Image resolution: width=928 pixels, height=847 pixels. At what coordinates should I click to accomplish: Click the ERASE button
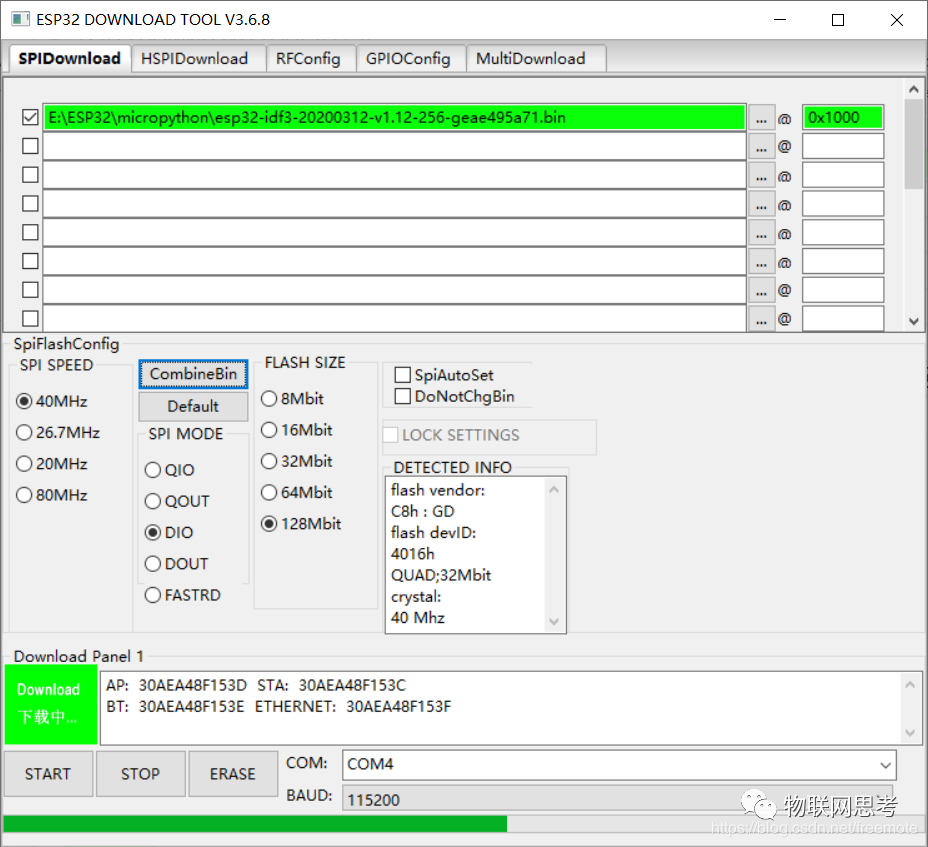tap(233, 774)
